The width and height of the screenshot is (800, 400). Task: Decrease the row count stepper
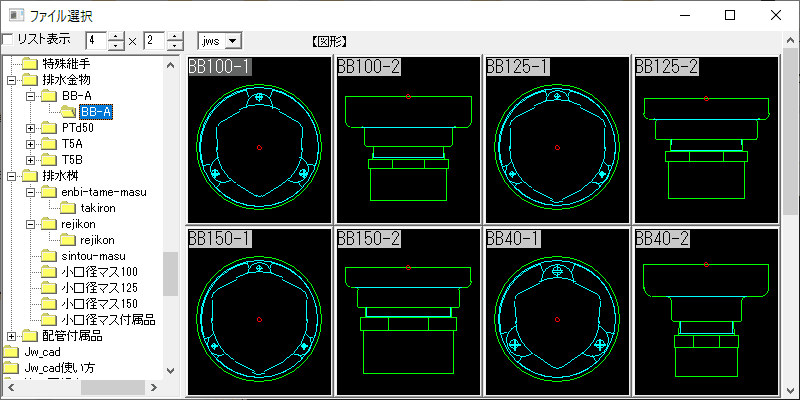175,46
